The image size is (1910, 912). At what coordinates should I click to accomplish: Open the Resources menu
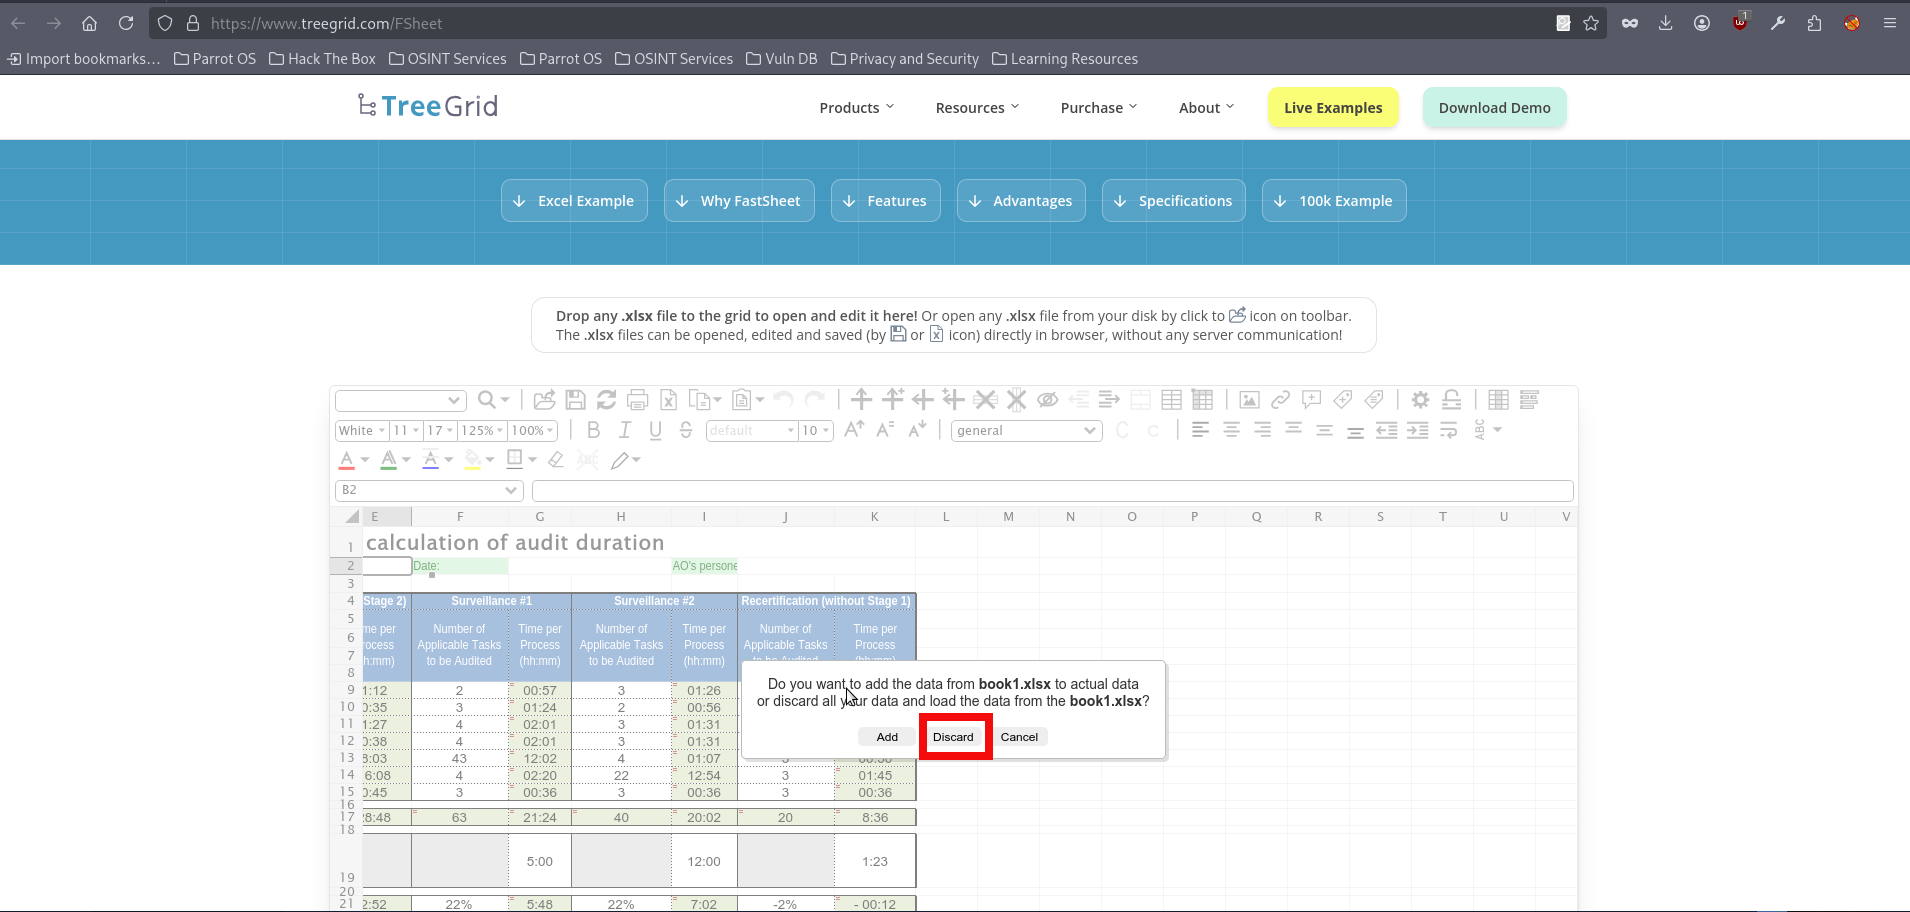tap(976, 108)
